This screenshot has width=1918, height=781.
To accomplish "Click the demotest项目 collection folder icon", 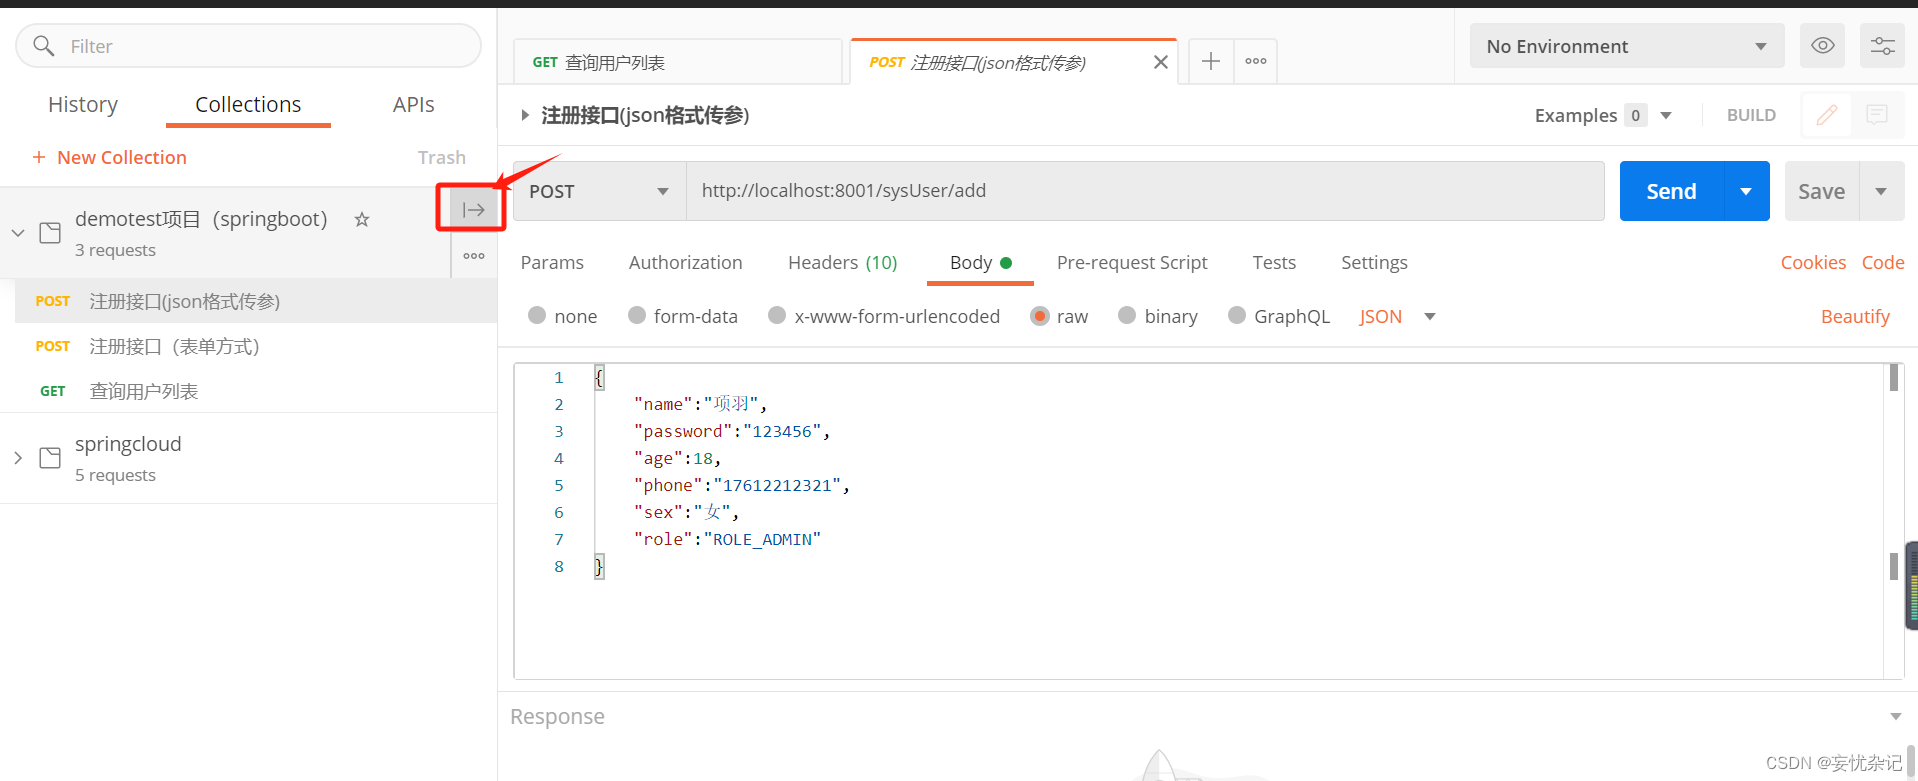I will point(50,233).
